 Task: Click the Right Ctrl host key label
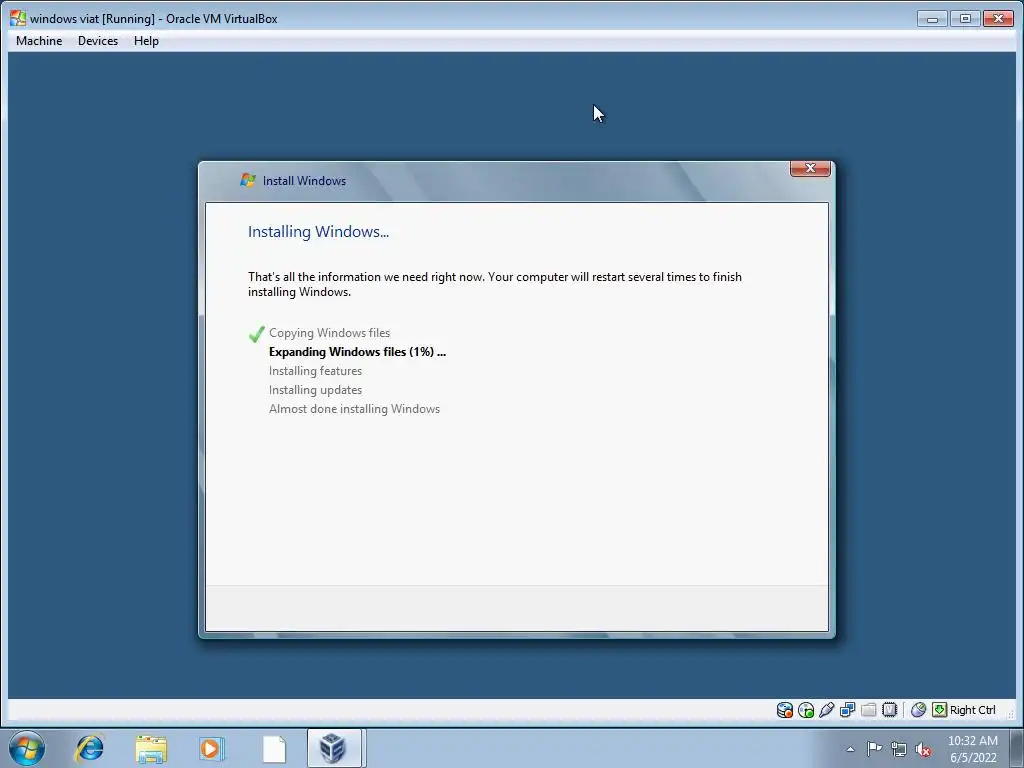tap(972, 710)
